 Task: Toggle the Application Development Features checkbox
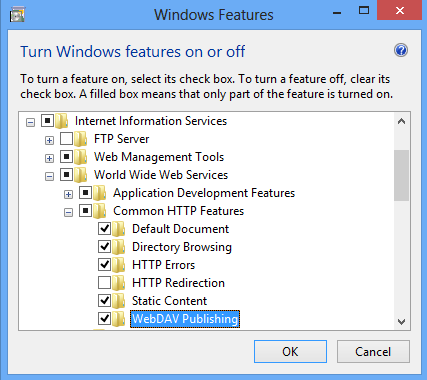coord(85,192)
